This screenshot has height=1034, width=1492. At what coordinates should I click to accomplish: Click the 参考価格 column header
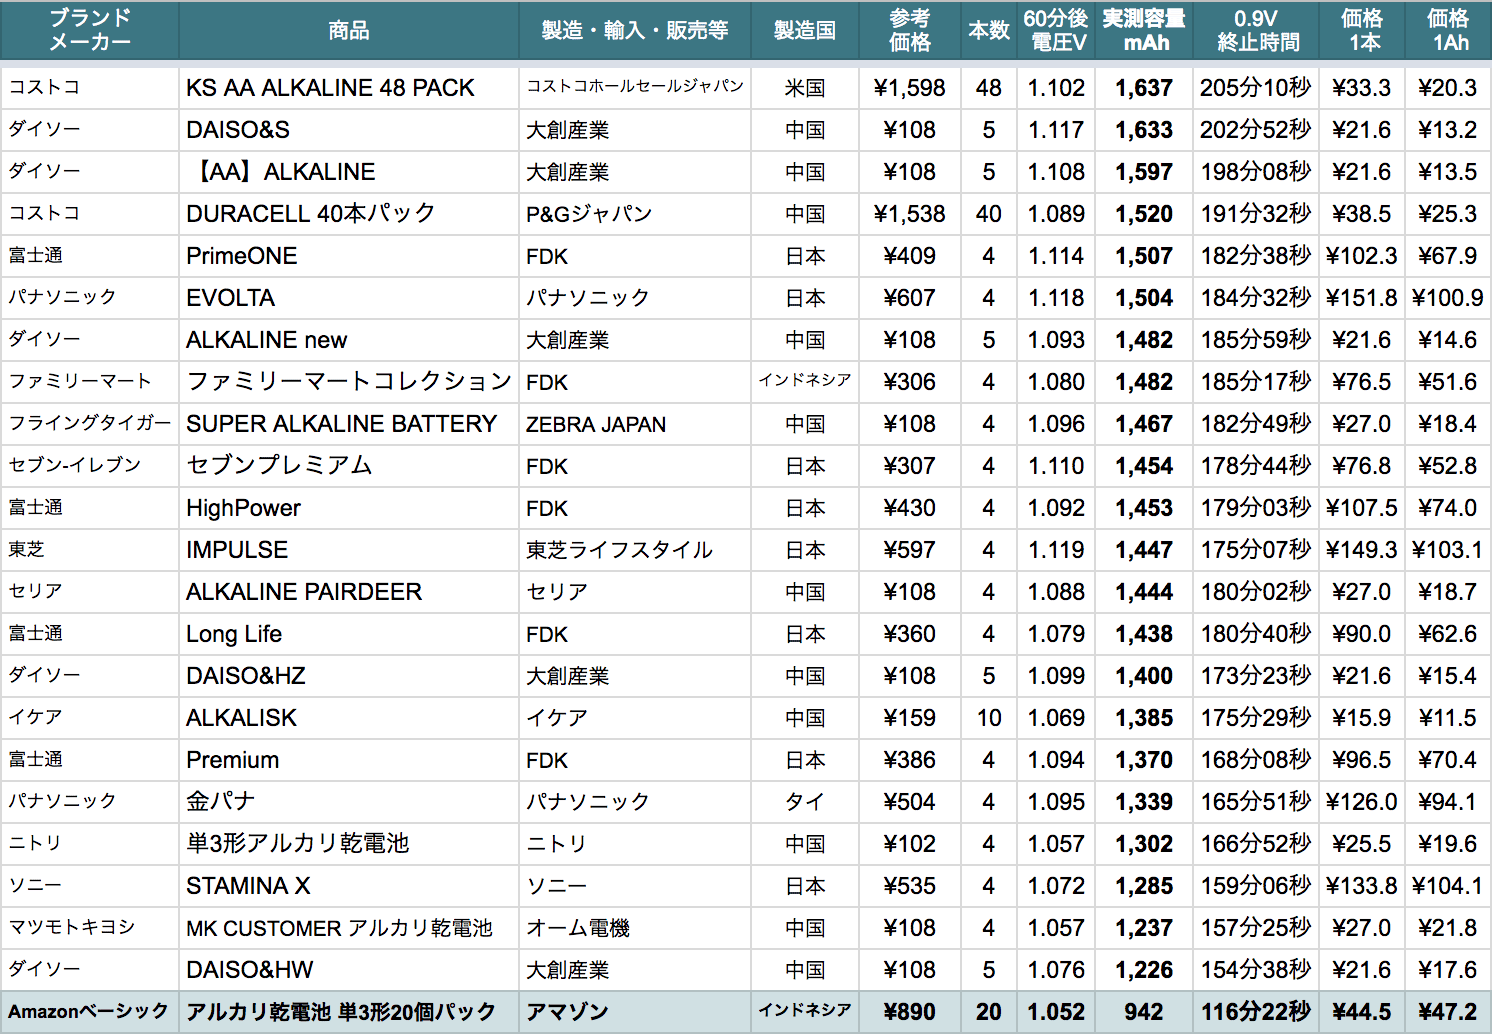tap(910, 30)
